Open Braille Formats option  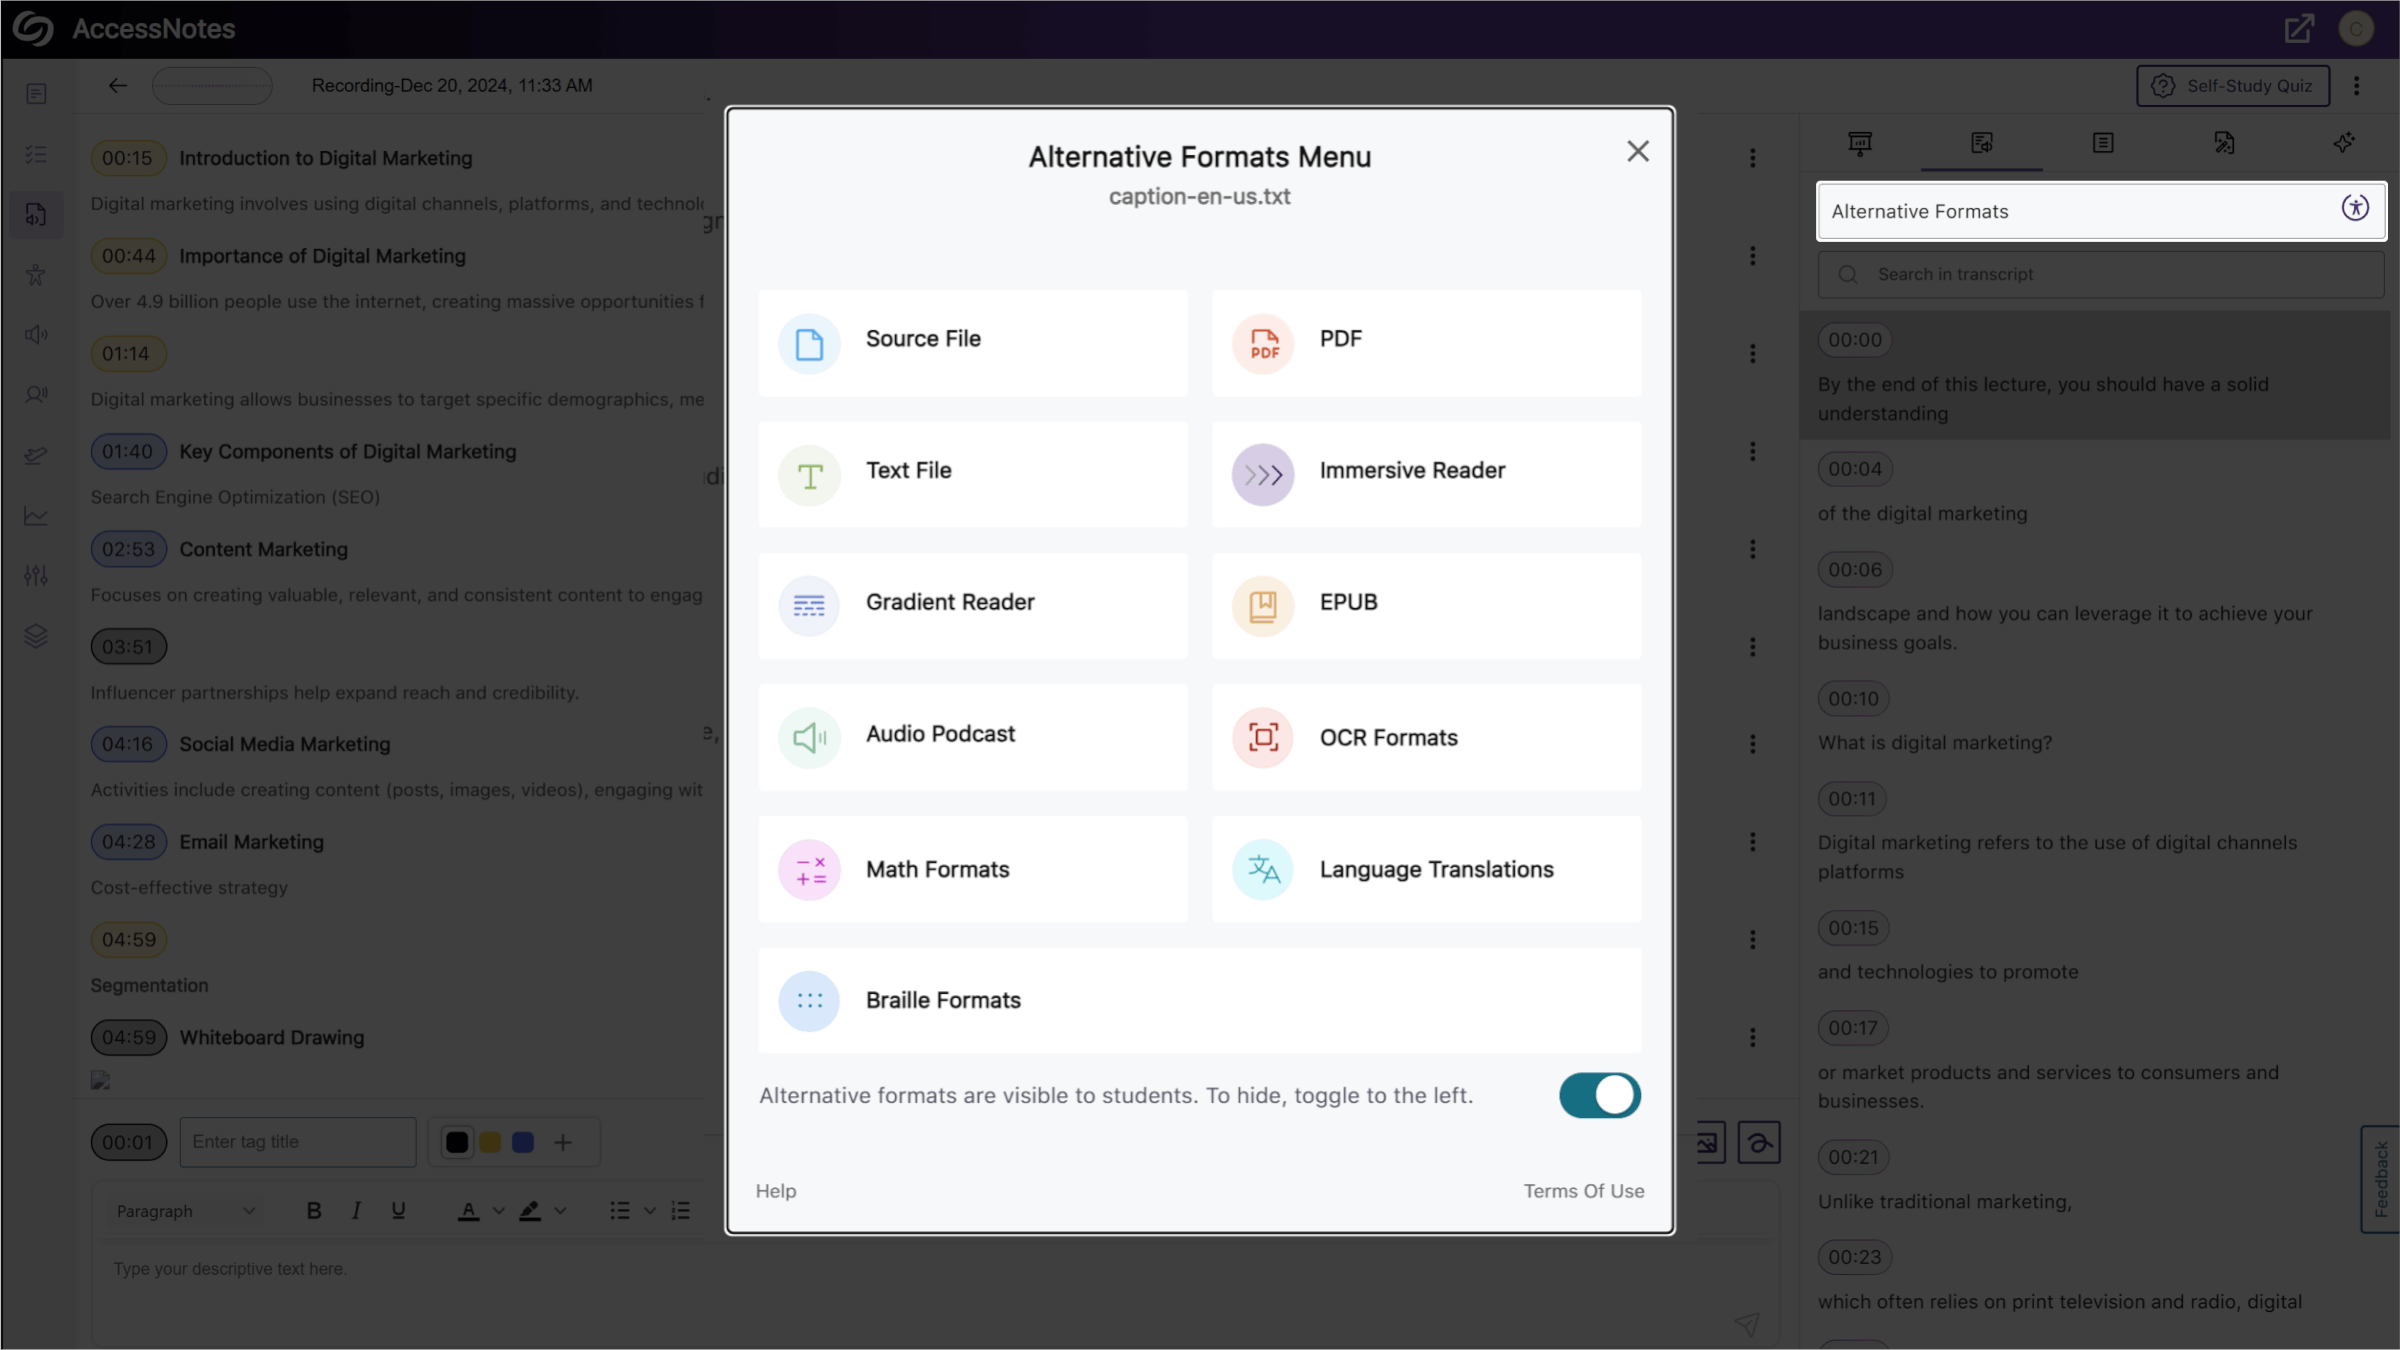point(943,1001)
